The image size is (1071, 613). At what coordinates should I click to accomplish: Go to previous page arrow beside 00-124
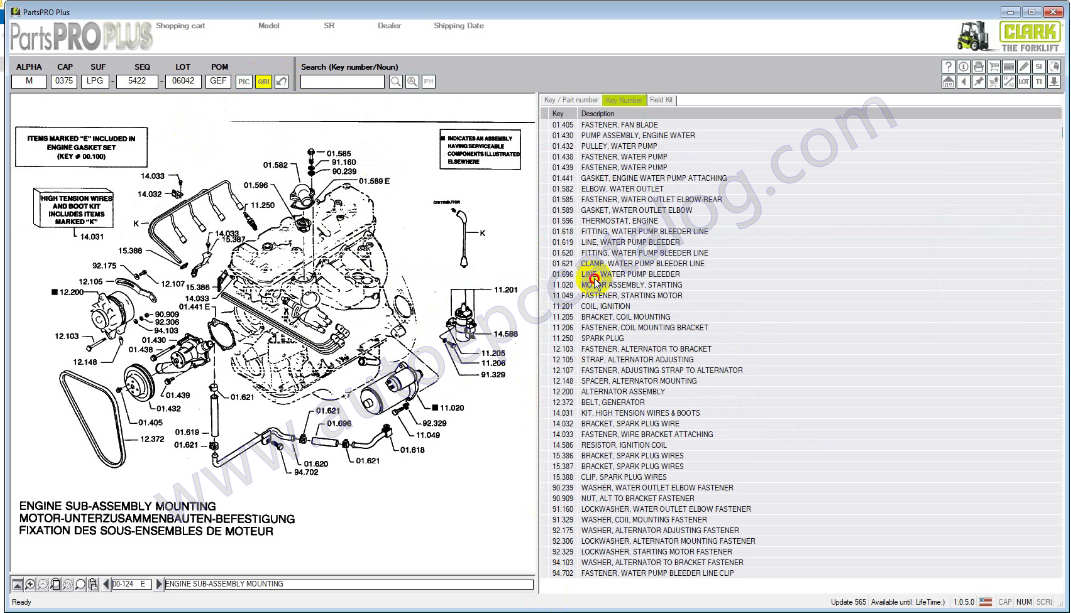pyautogui.click(x=105, y=584)
